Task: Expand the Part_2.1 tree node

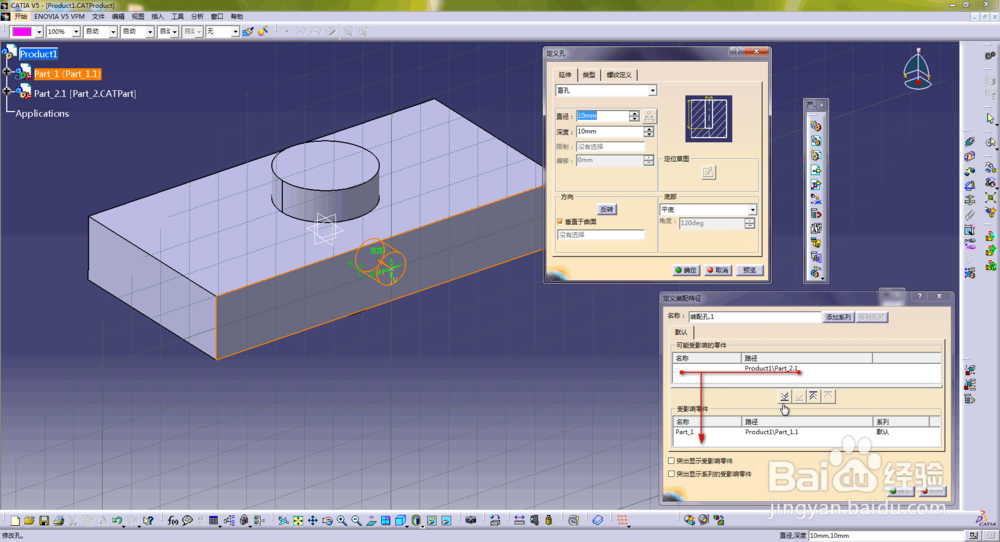Action: [7, 91]
